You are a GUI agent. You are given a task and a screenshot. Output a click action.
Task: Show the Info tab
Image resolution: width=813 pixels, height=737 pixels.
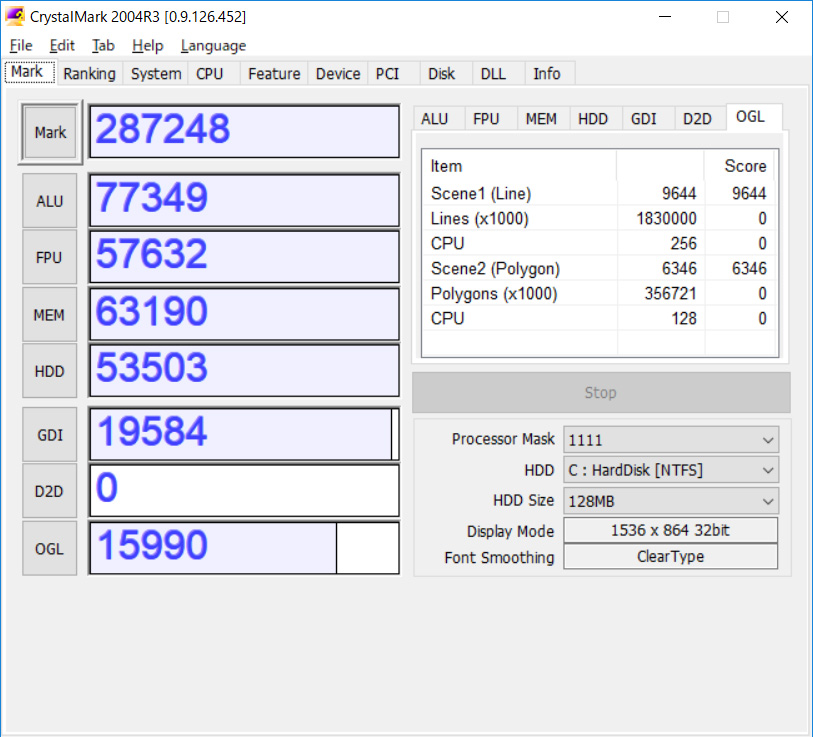click(547, 73)
